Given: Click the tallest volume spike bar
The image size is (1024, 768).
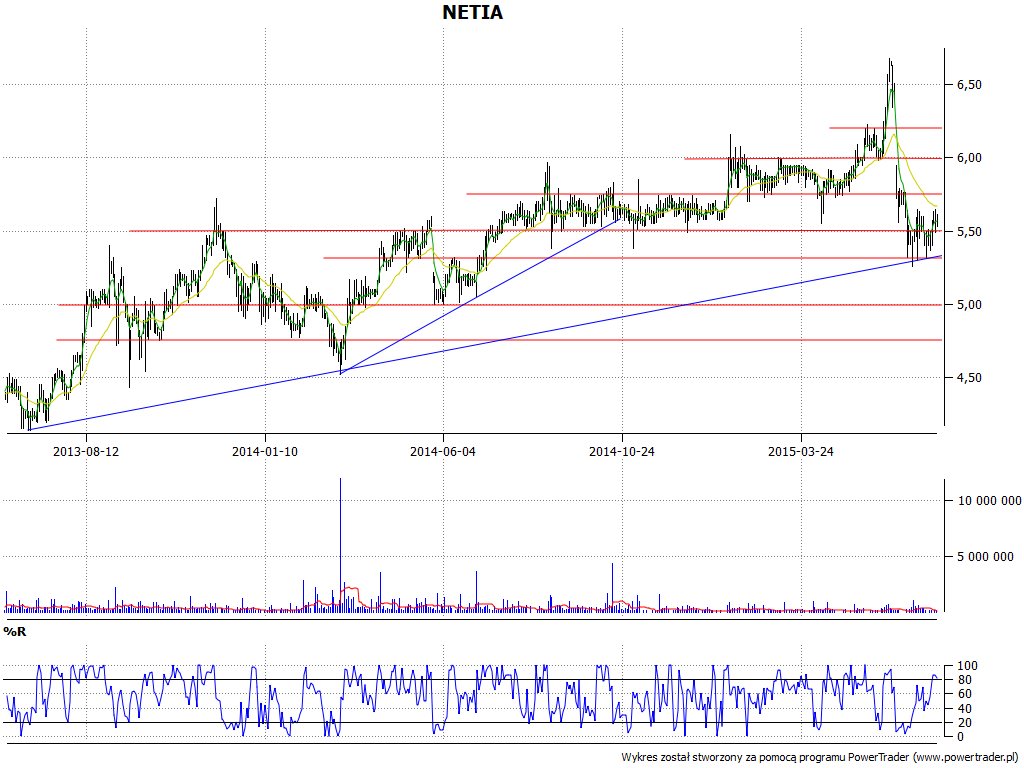Looking at the screenshot, I should [340, 545].
